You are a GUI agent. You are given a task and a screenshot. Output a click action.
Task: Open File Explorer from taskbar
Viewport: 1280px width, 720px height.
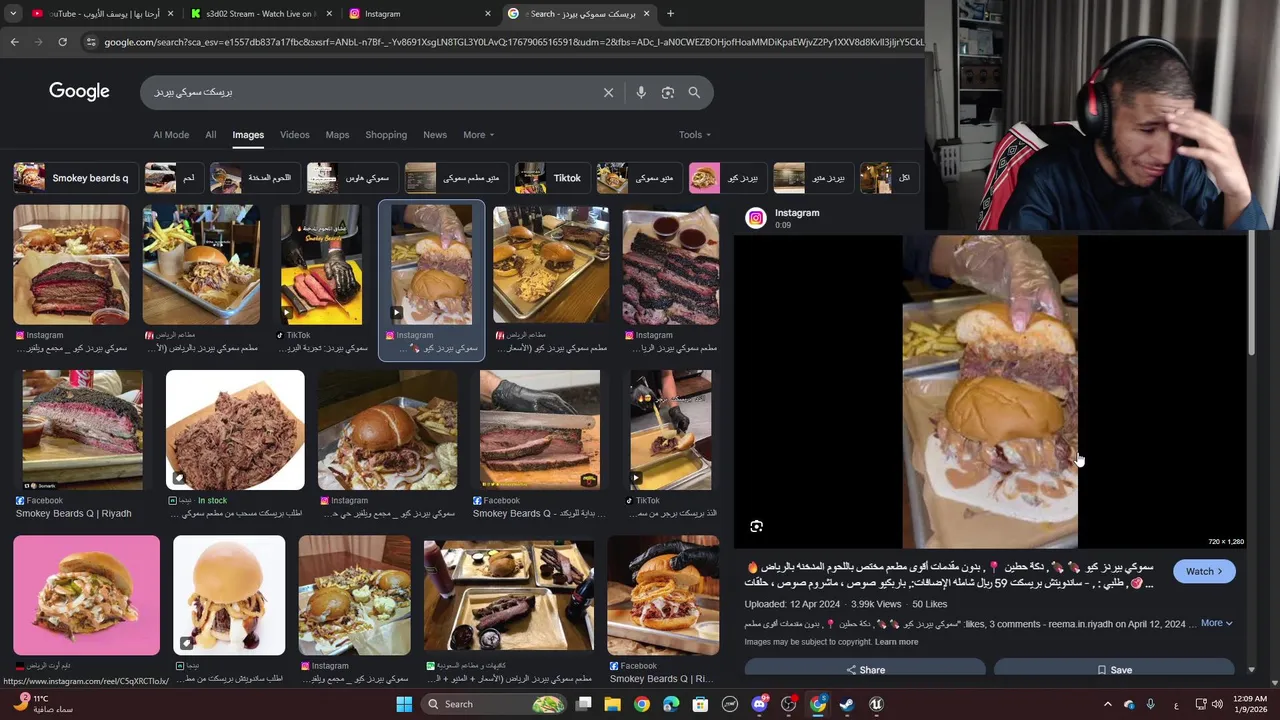point(613,704)
